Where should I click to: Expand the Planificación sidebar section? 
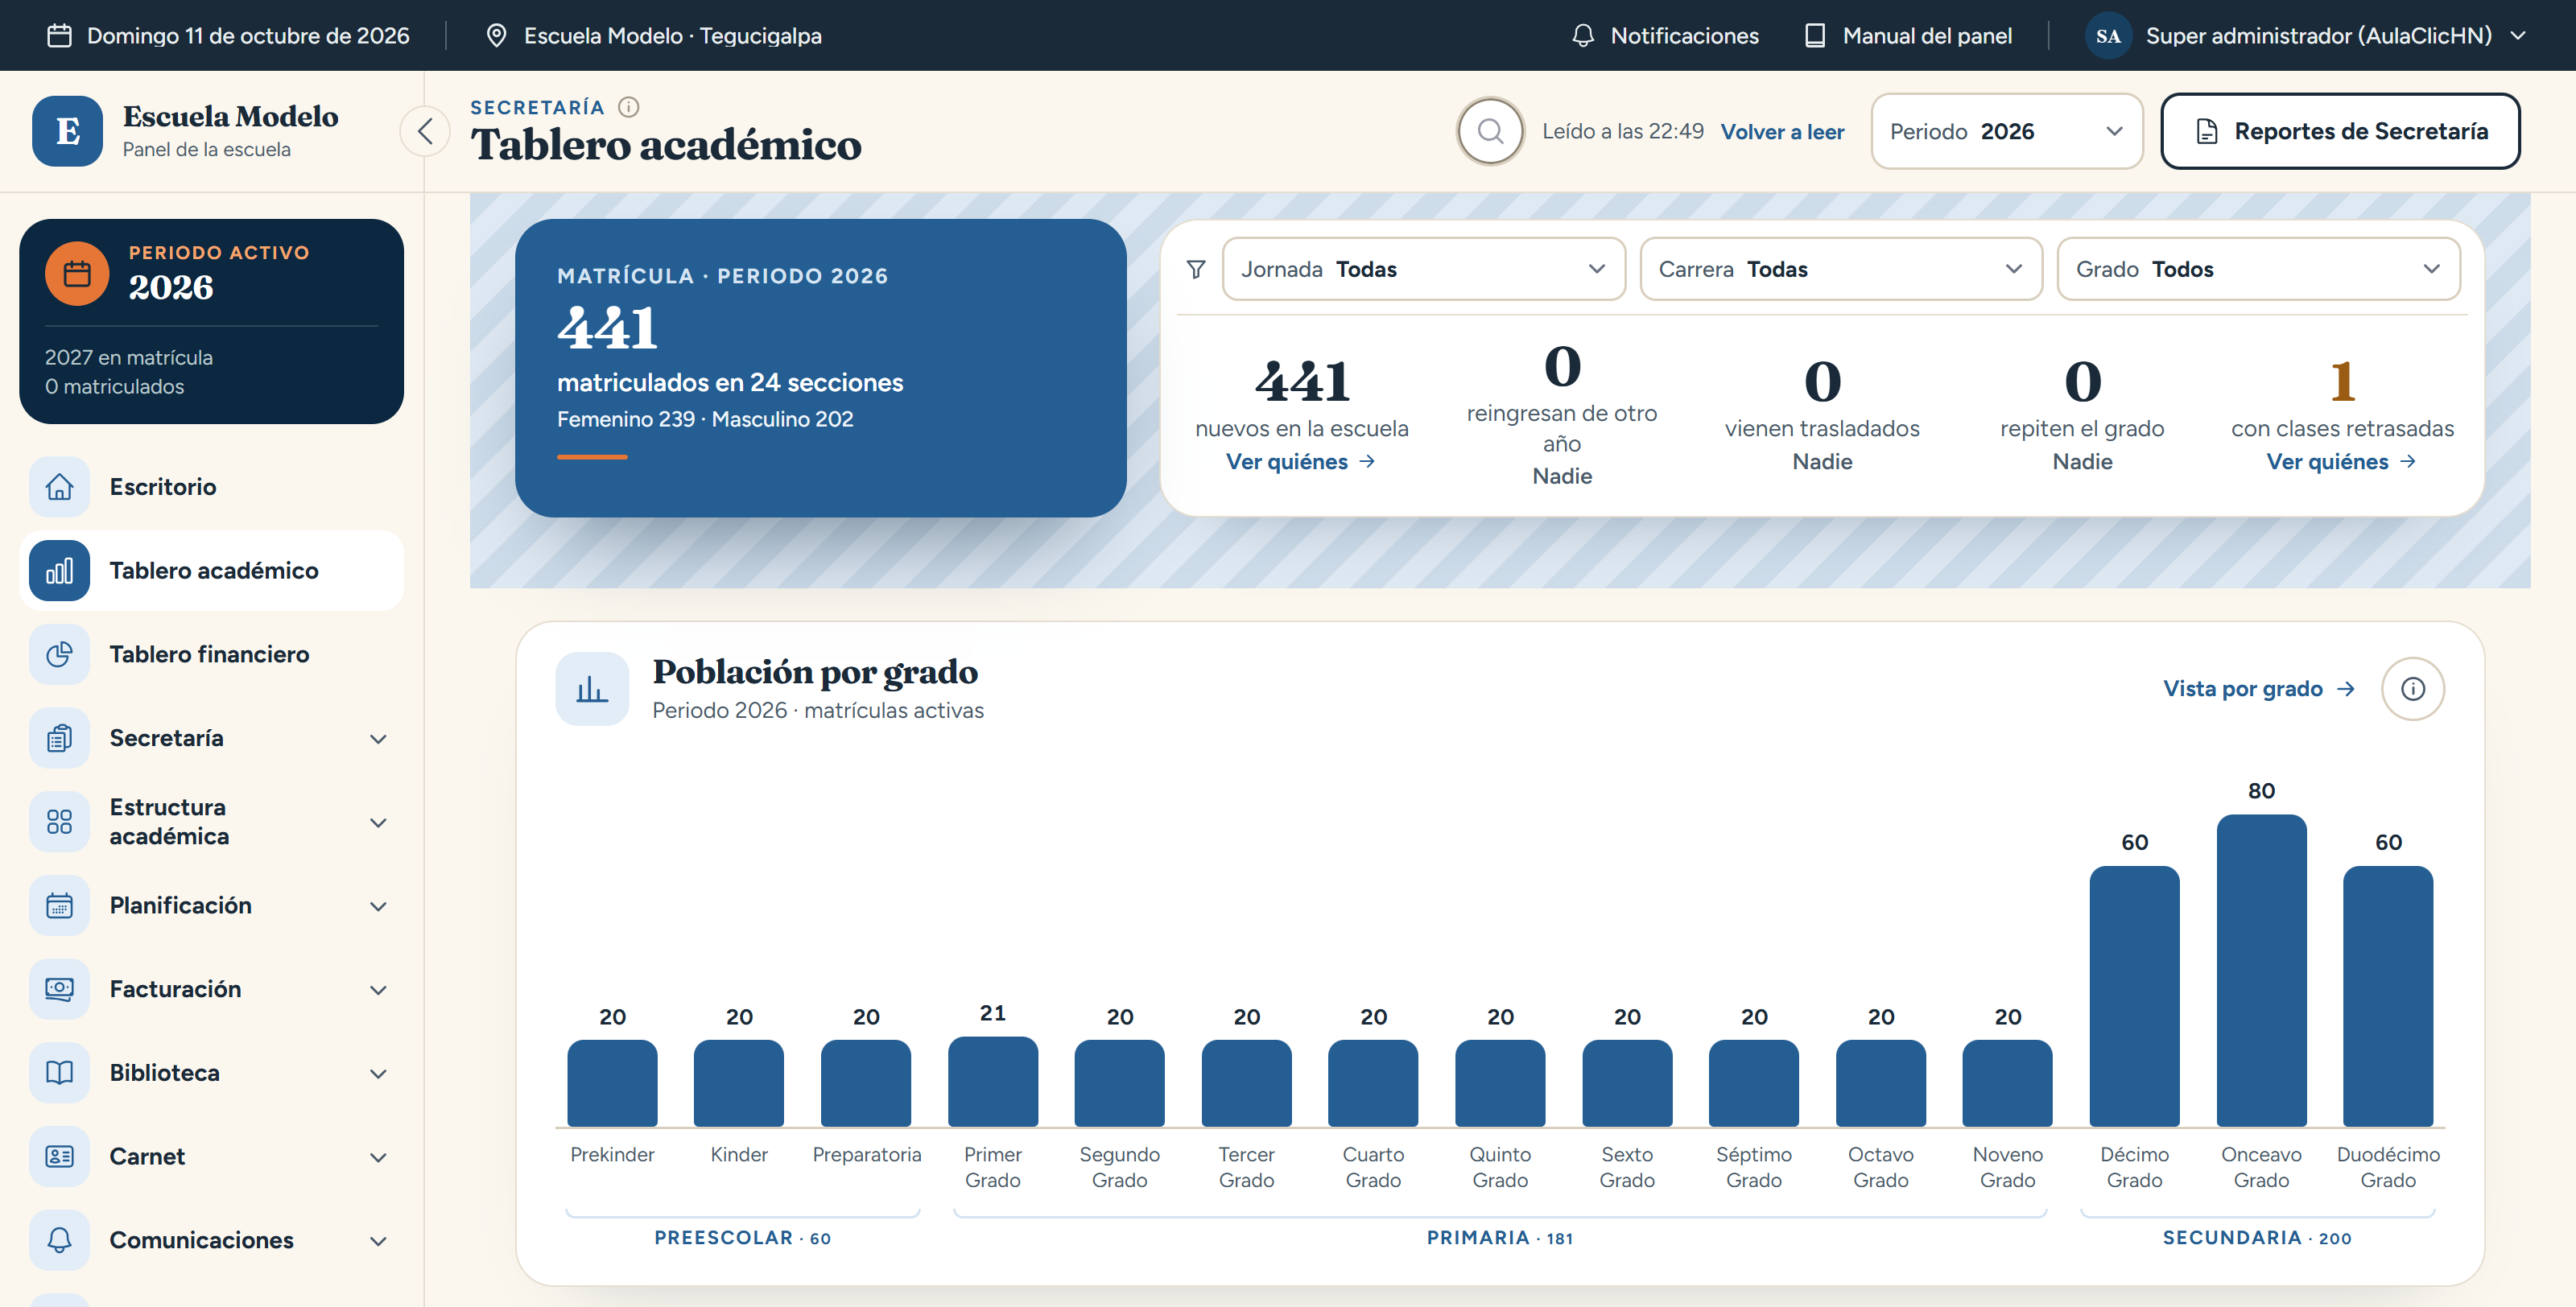[211, 905]
